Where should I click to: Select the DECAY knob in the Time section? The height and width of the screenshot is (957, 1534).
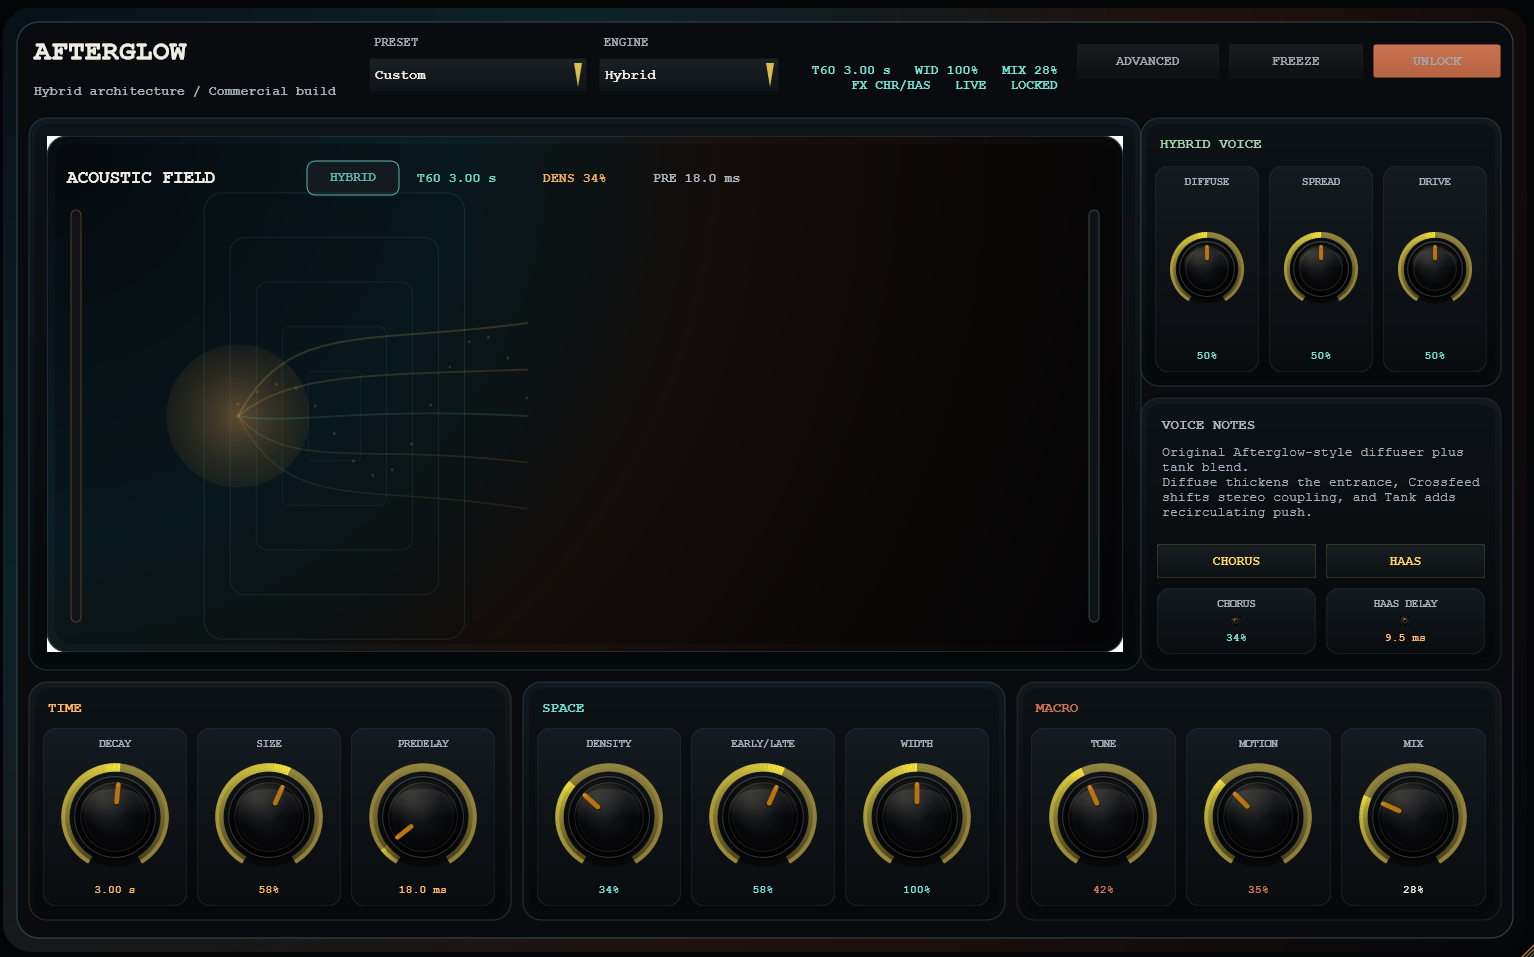tap(115, 816)
